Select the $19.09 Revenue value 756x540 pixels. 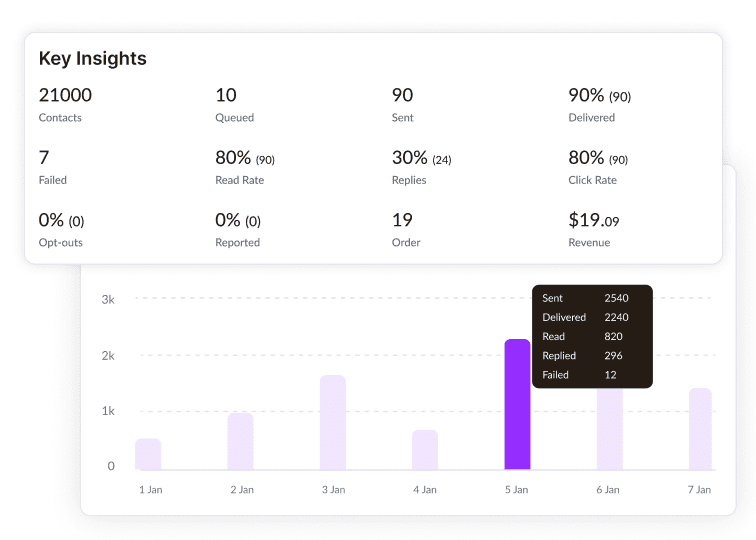[594, 220]
